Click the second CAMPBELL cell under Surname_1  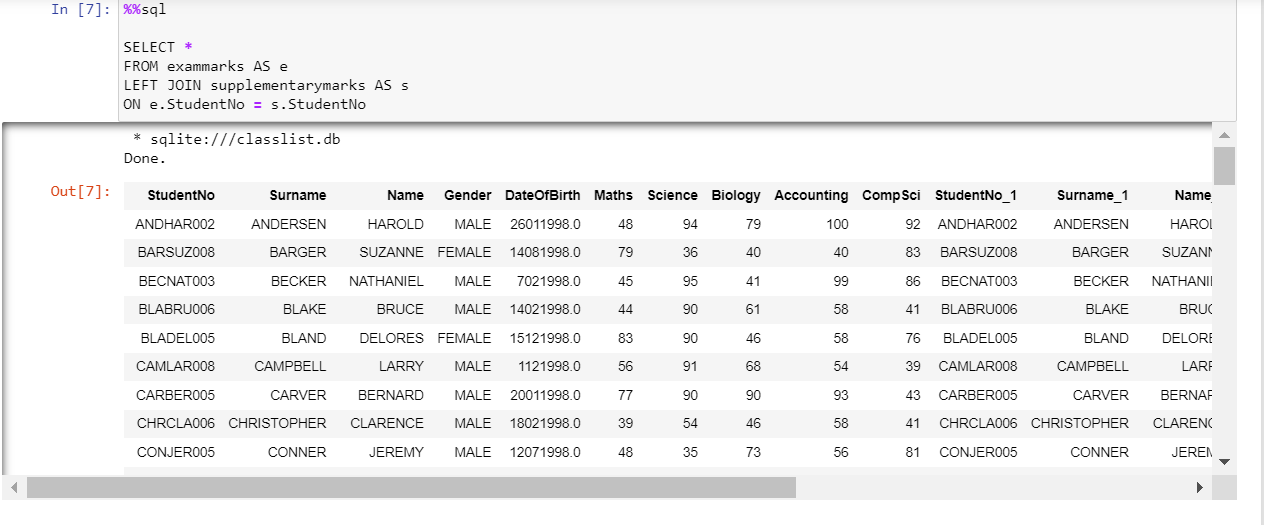click(1093, 366)
